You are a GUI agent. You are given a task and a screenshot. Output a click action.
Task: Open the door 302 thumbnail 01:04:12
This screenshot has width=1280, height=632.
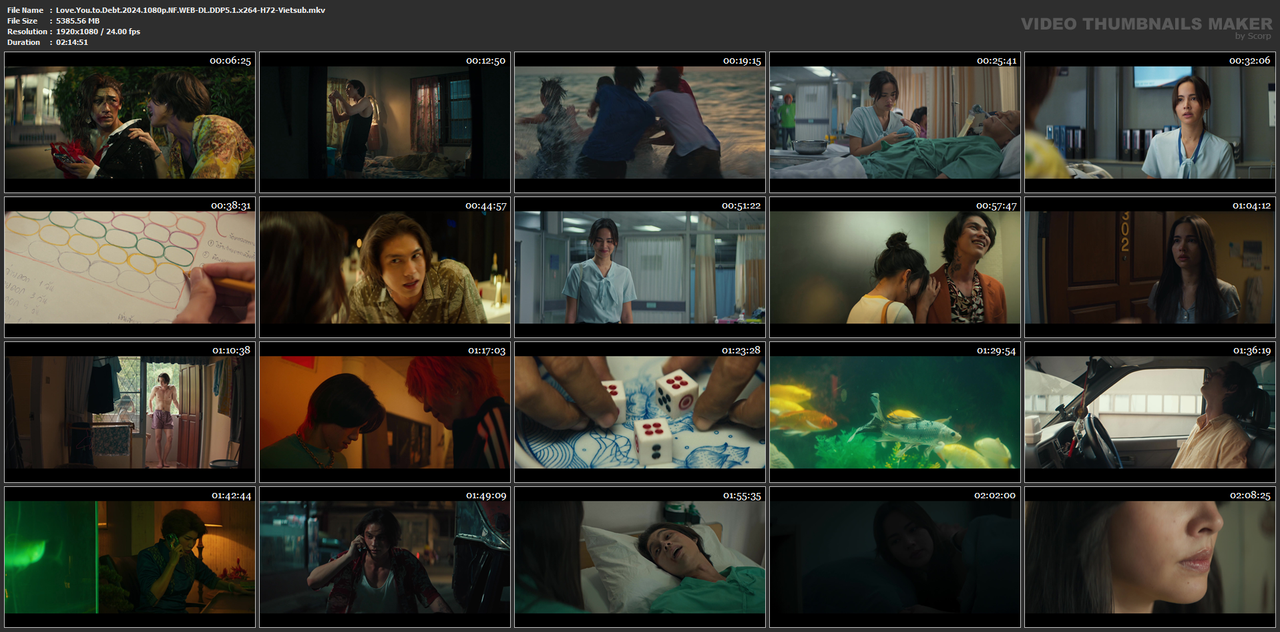point(1150,267)
